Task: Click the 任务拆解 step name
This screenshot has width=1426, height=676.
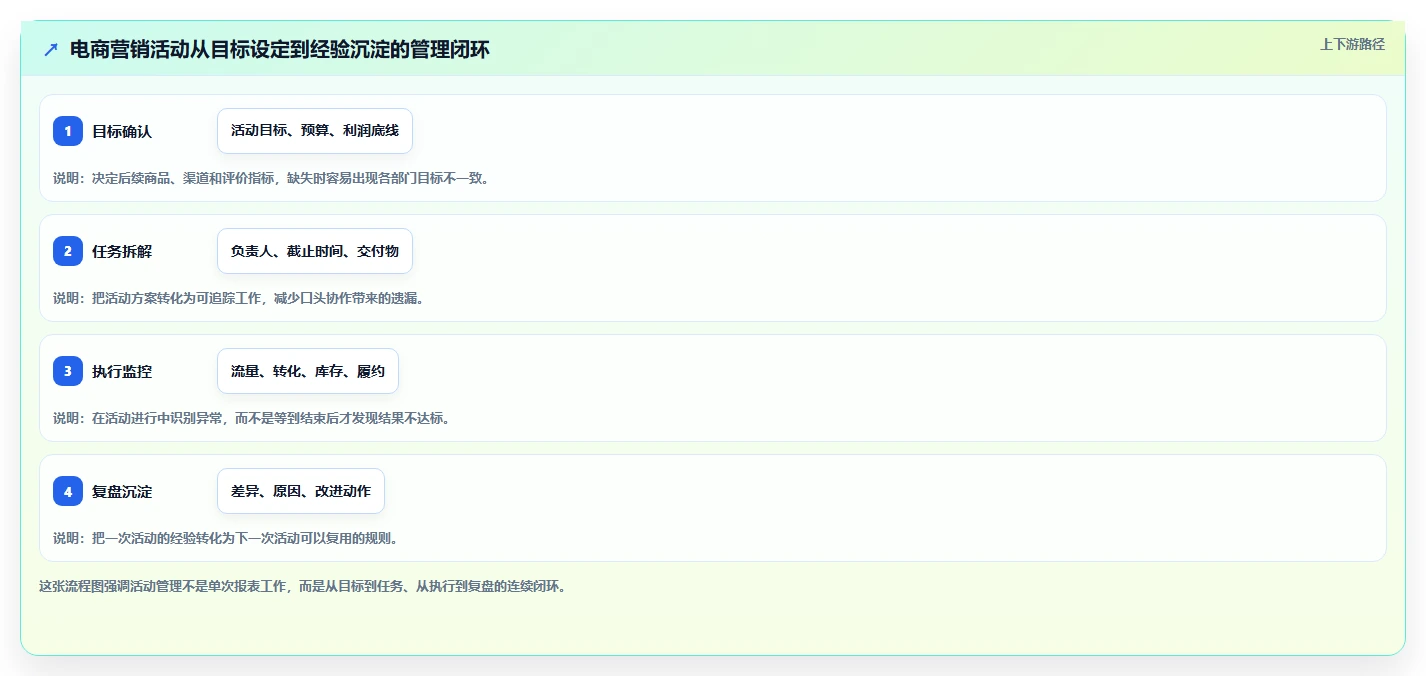Action: [122, 251]
